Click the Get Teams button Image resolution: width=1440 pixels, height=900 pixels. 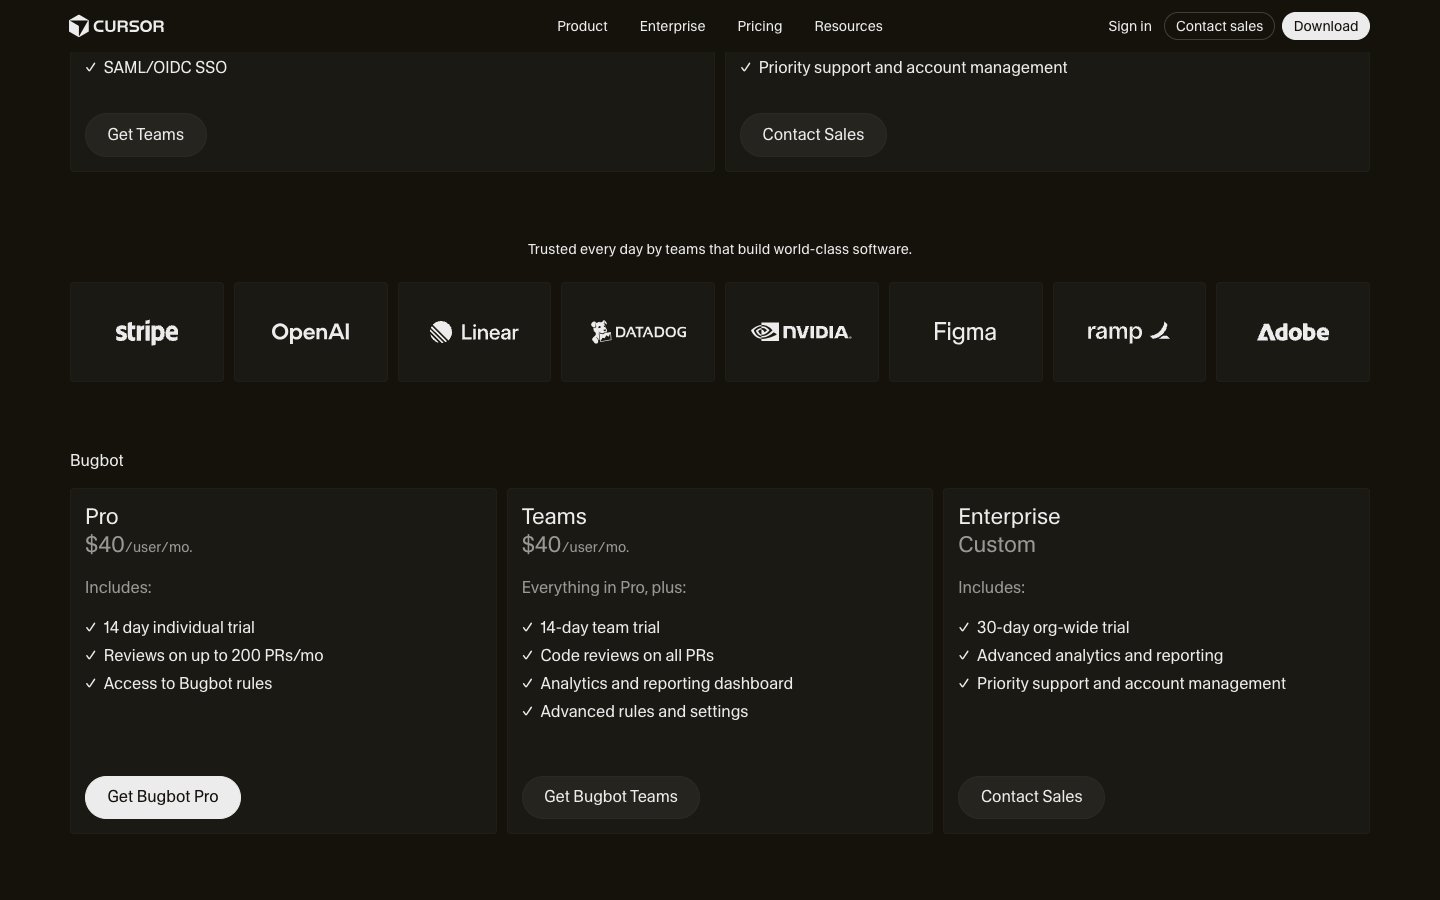coord(146,135)
